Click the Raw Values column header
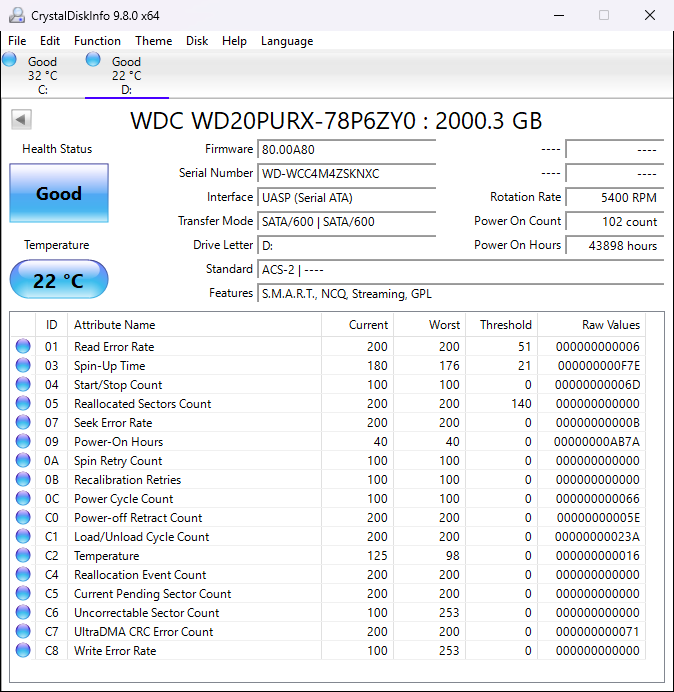The image size is (674, 692). (610, 325)
